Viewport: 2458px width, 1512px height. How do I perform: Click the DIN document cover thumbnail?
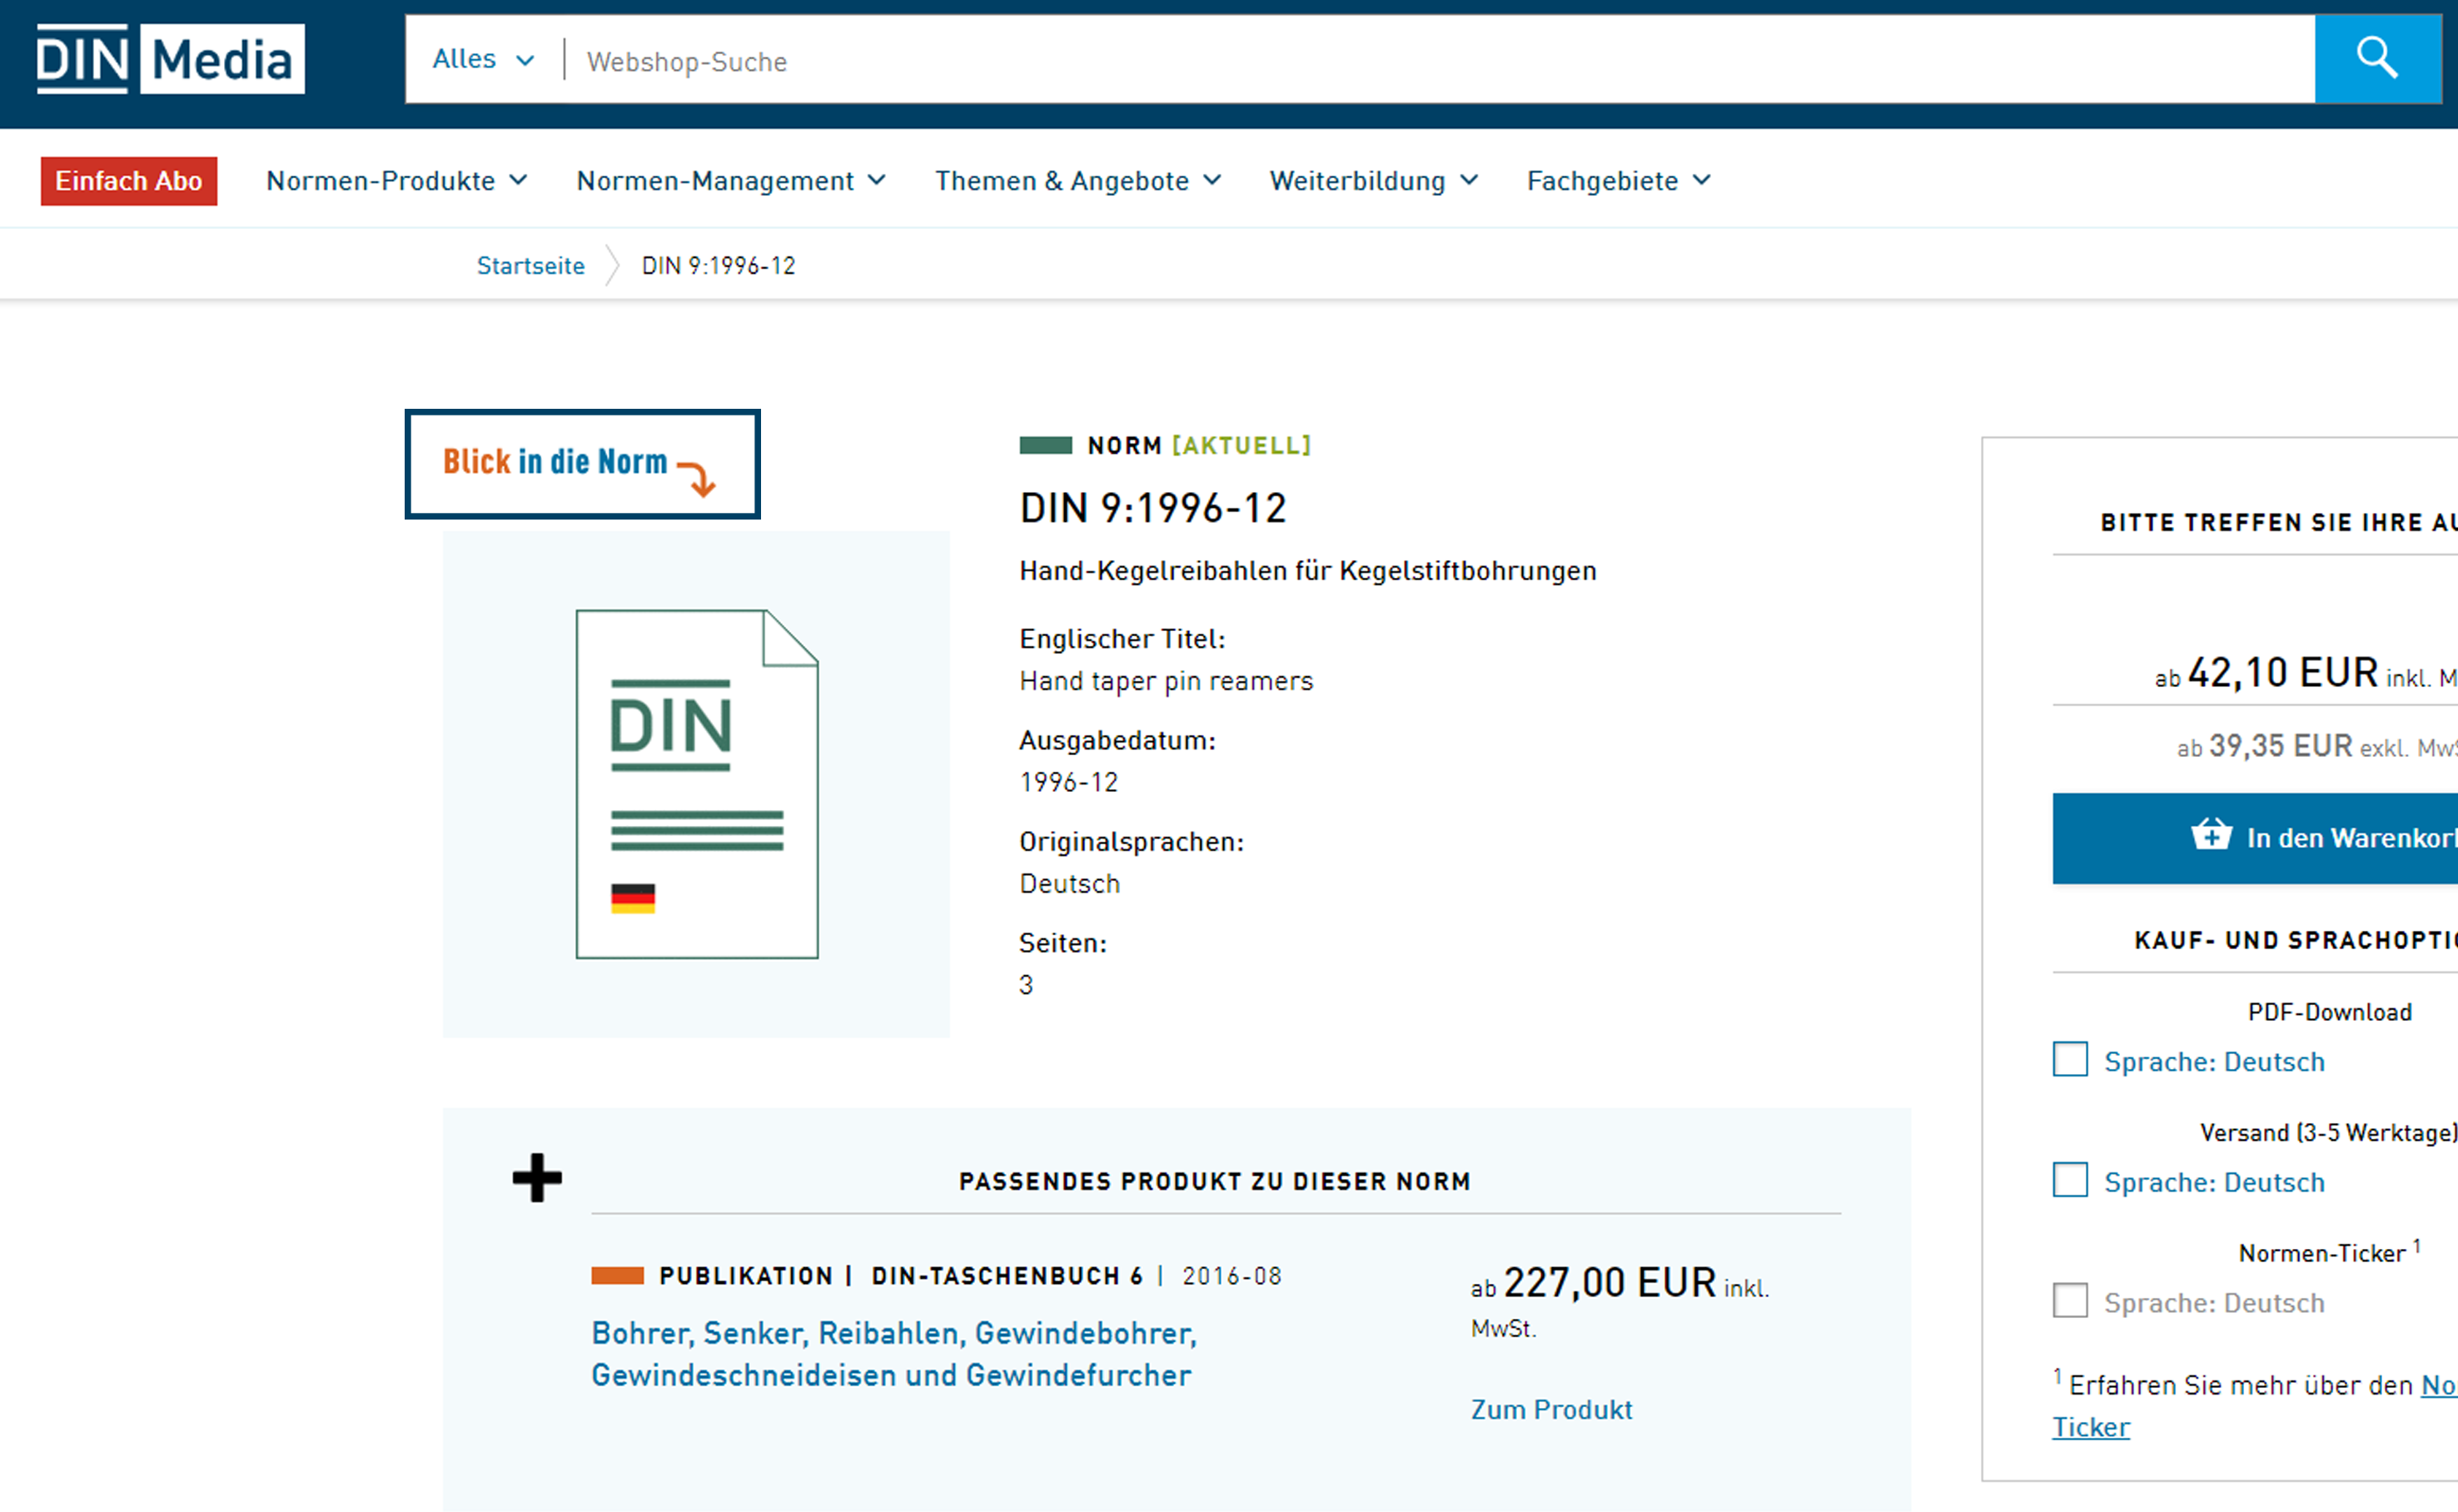pyautogui.click(x=696, y=784)
